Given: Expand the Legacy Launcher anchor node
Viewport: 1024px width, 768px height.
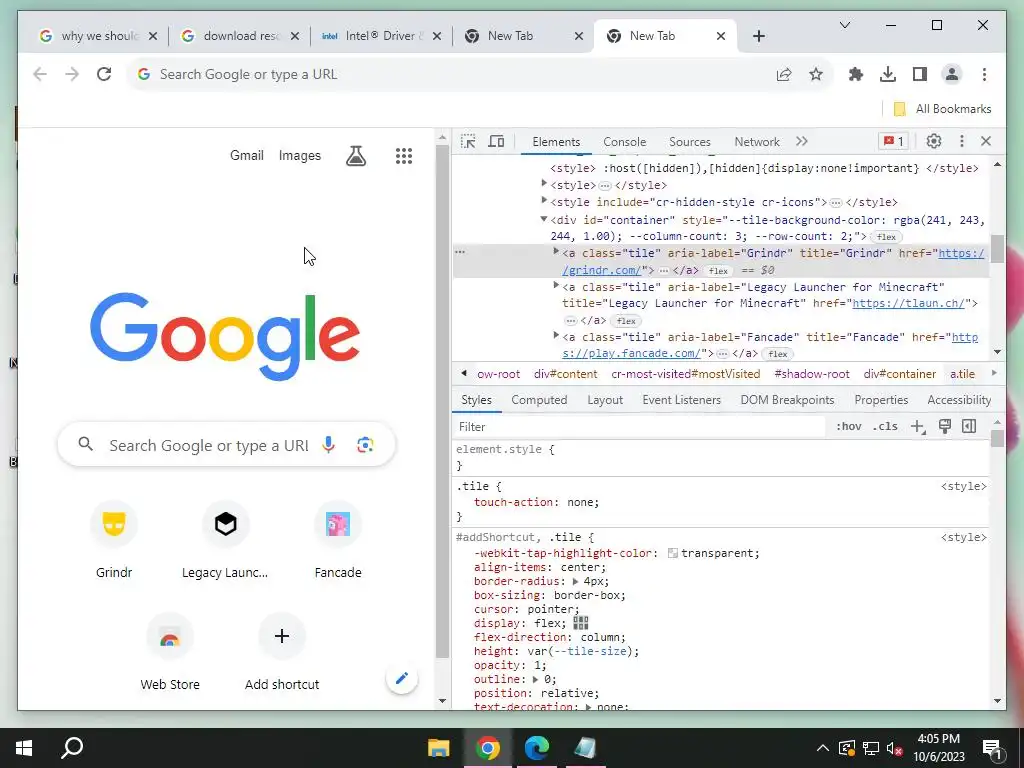Looking at the screenshot, I should pos(556,285).
